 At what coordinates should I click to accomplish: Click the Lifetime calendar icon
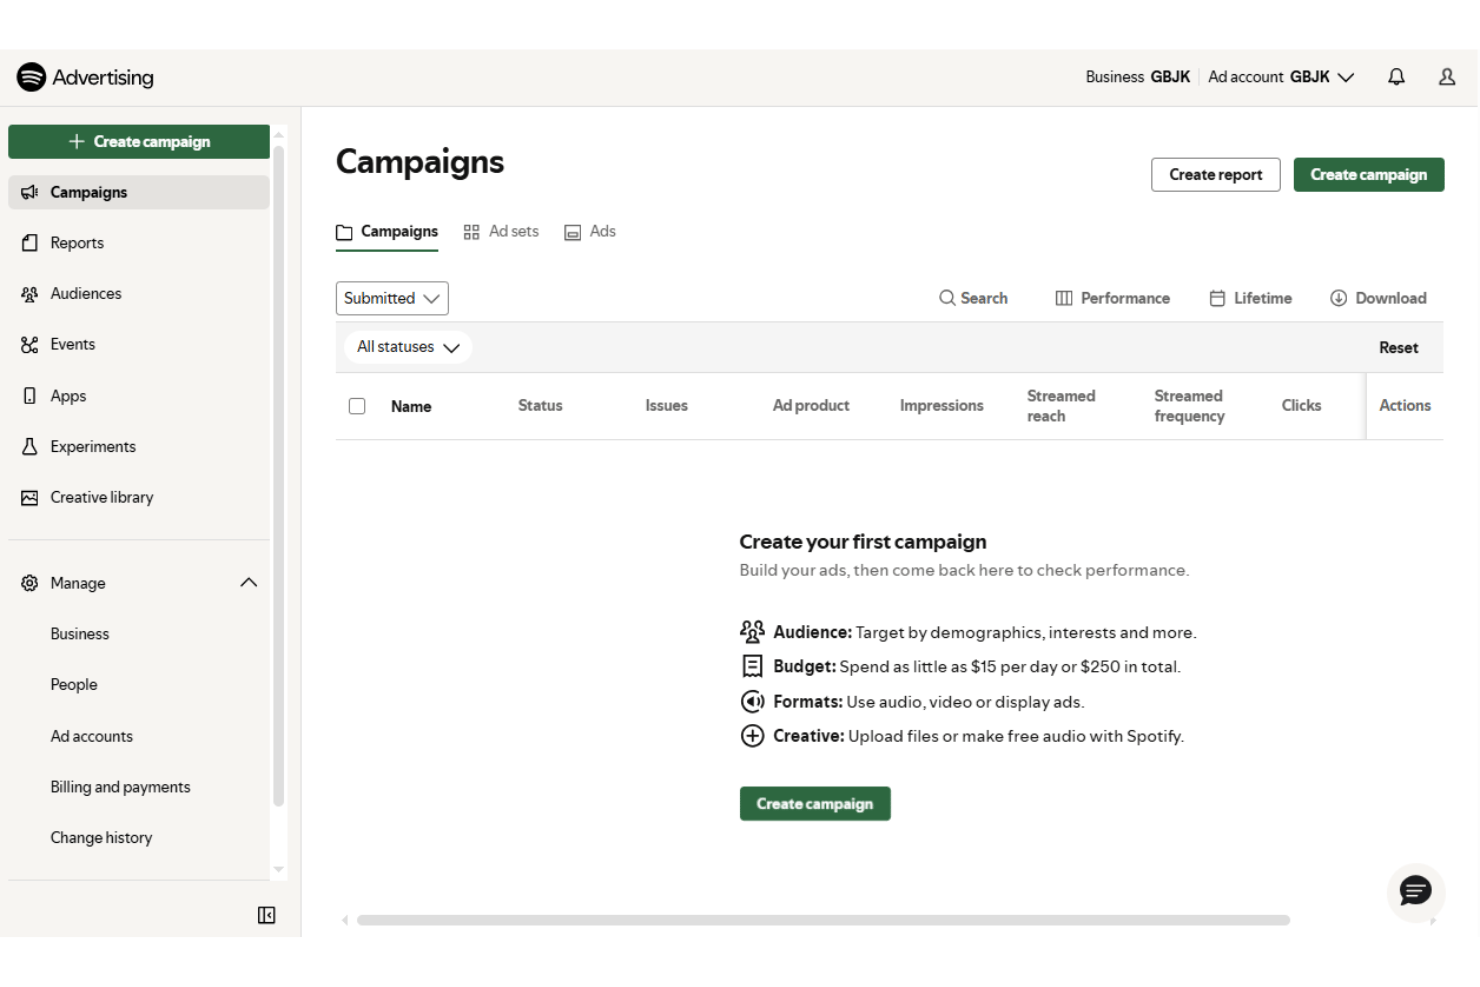tap(1217, 298)
